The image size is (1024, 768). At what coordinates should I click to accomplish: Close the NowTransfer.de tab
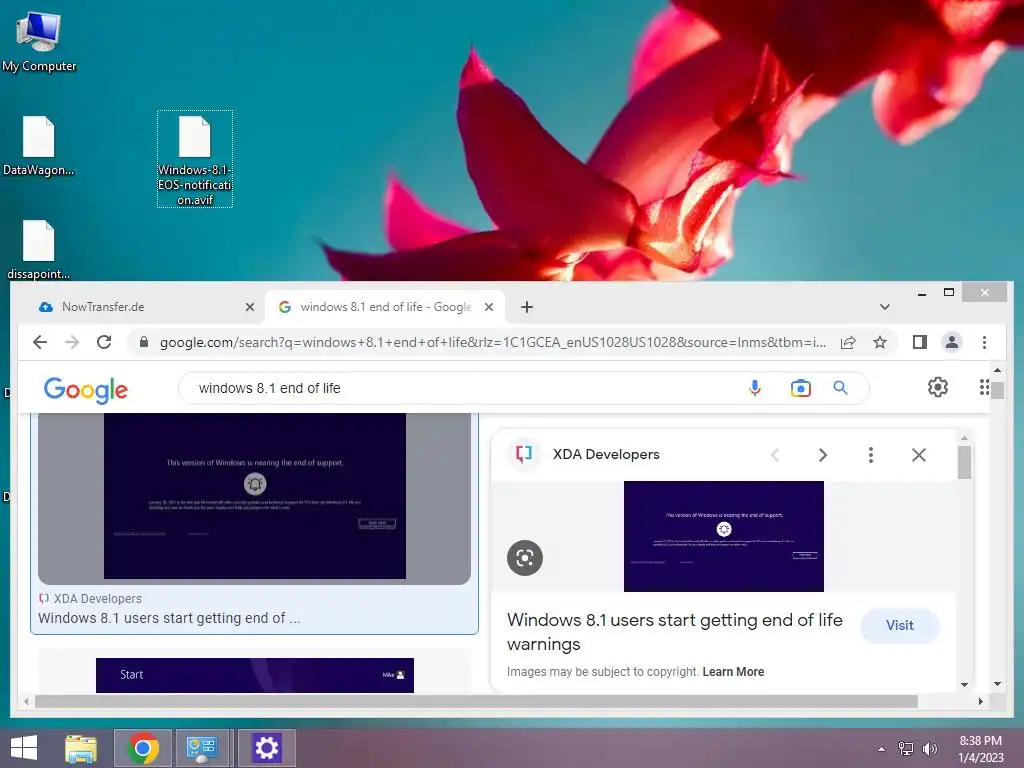point(249,307)
